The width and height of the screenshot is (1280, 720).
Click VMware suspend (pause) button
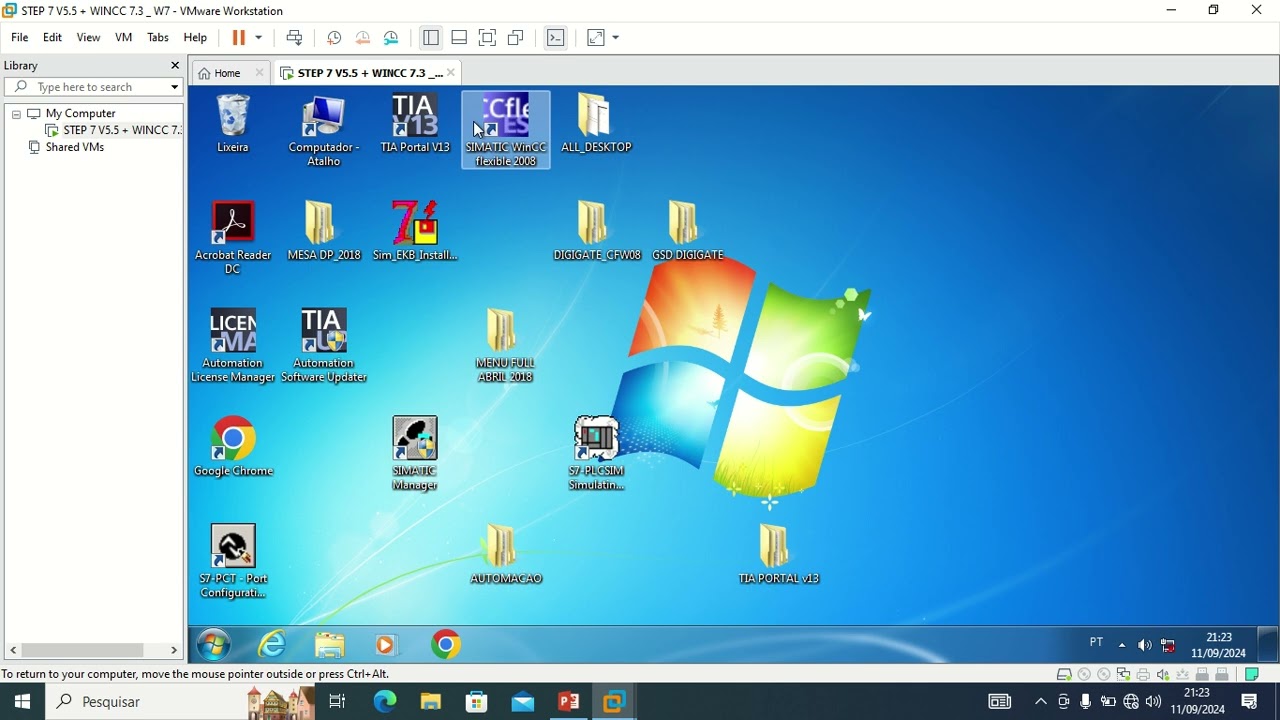click(x=238, y=37)
